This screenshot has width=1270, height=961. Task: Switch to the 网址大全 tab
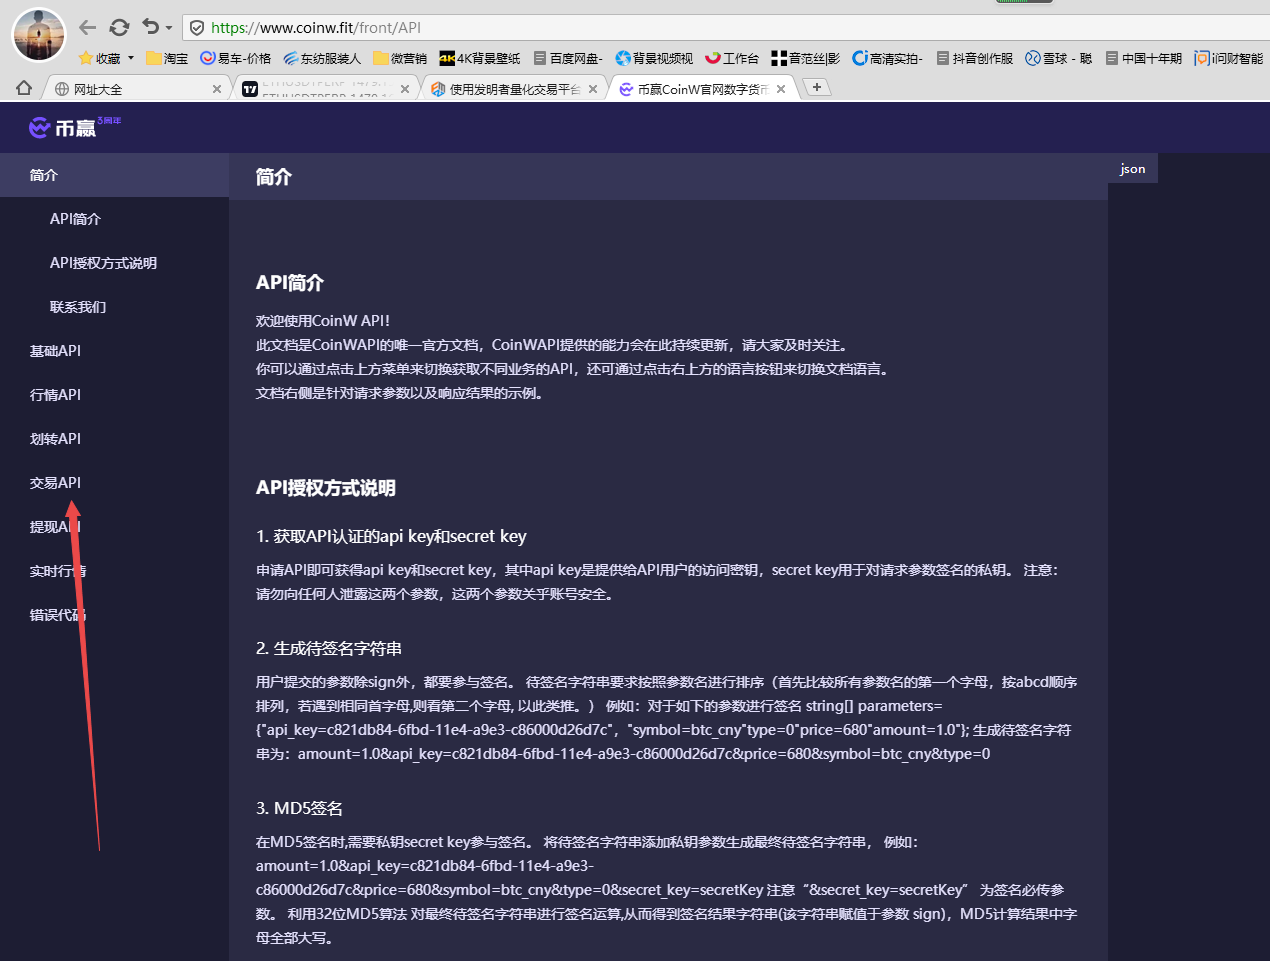135,89
